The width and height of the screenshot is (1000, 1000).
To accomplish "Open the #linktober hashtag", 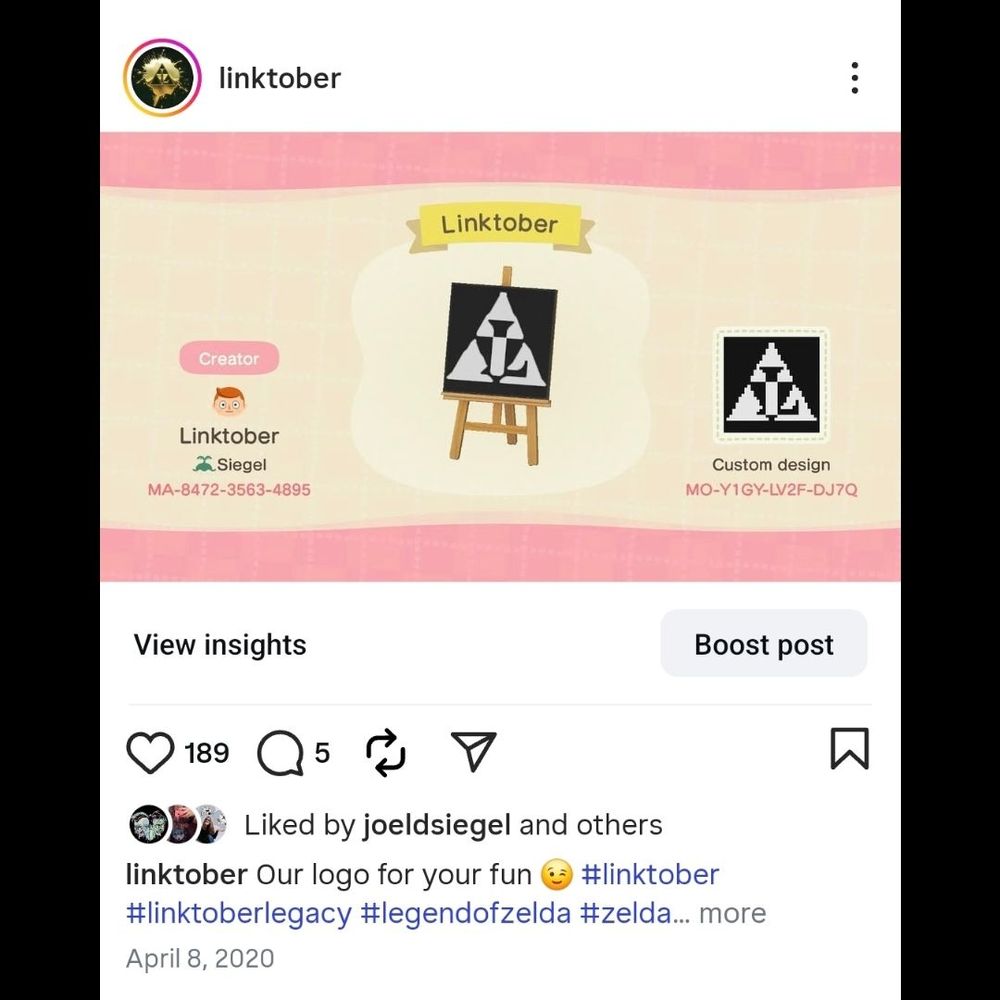I will (650, 874).
